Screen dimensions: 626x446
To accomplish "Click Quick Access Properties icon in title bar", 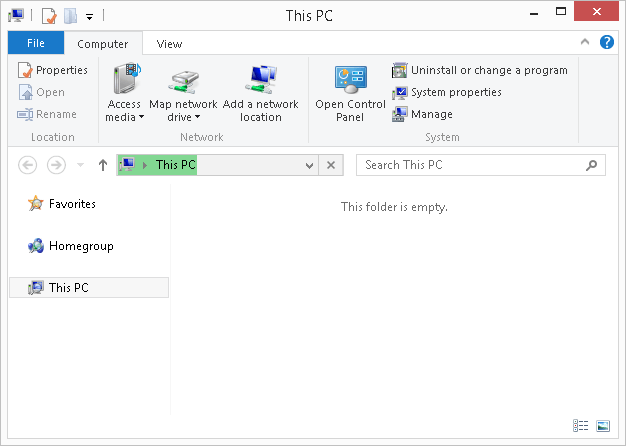I will point(49,16).
